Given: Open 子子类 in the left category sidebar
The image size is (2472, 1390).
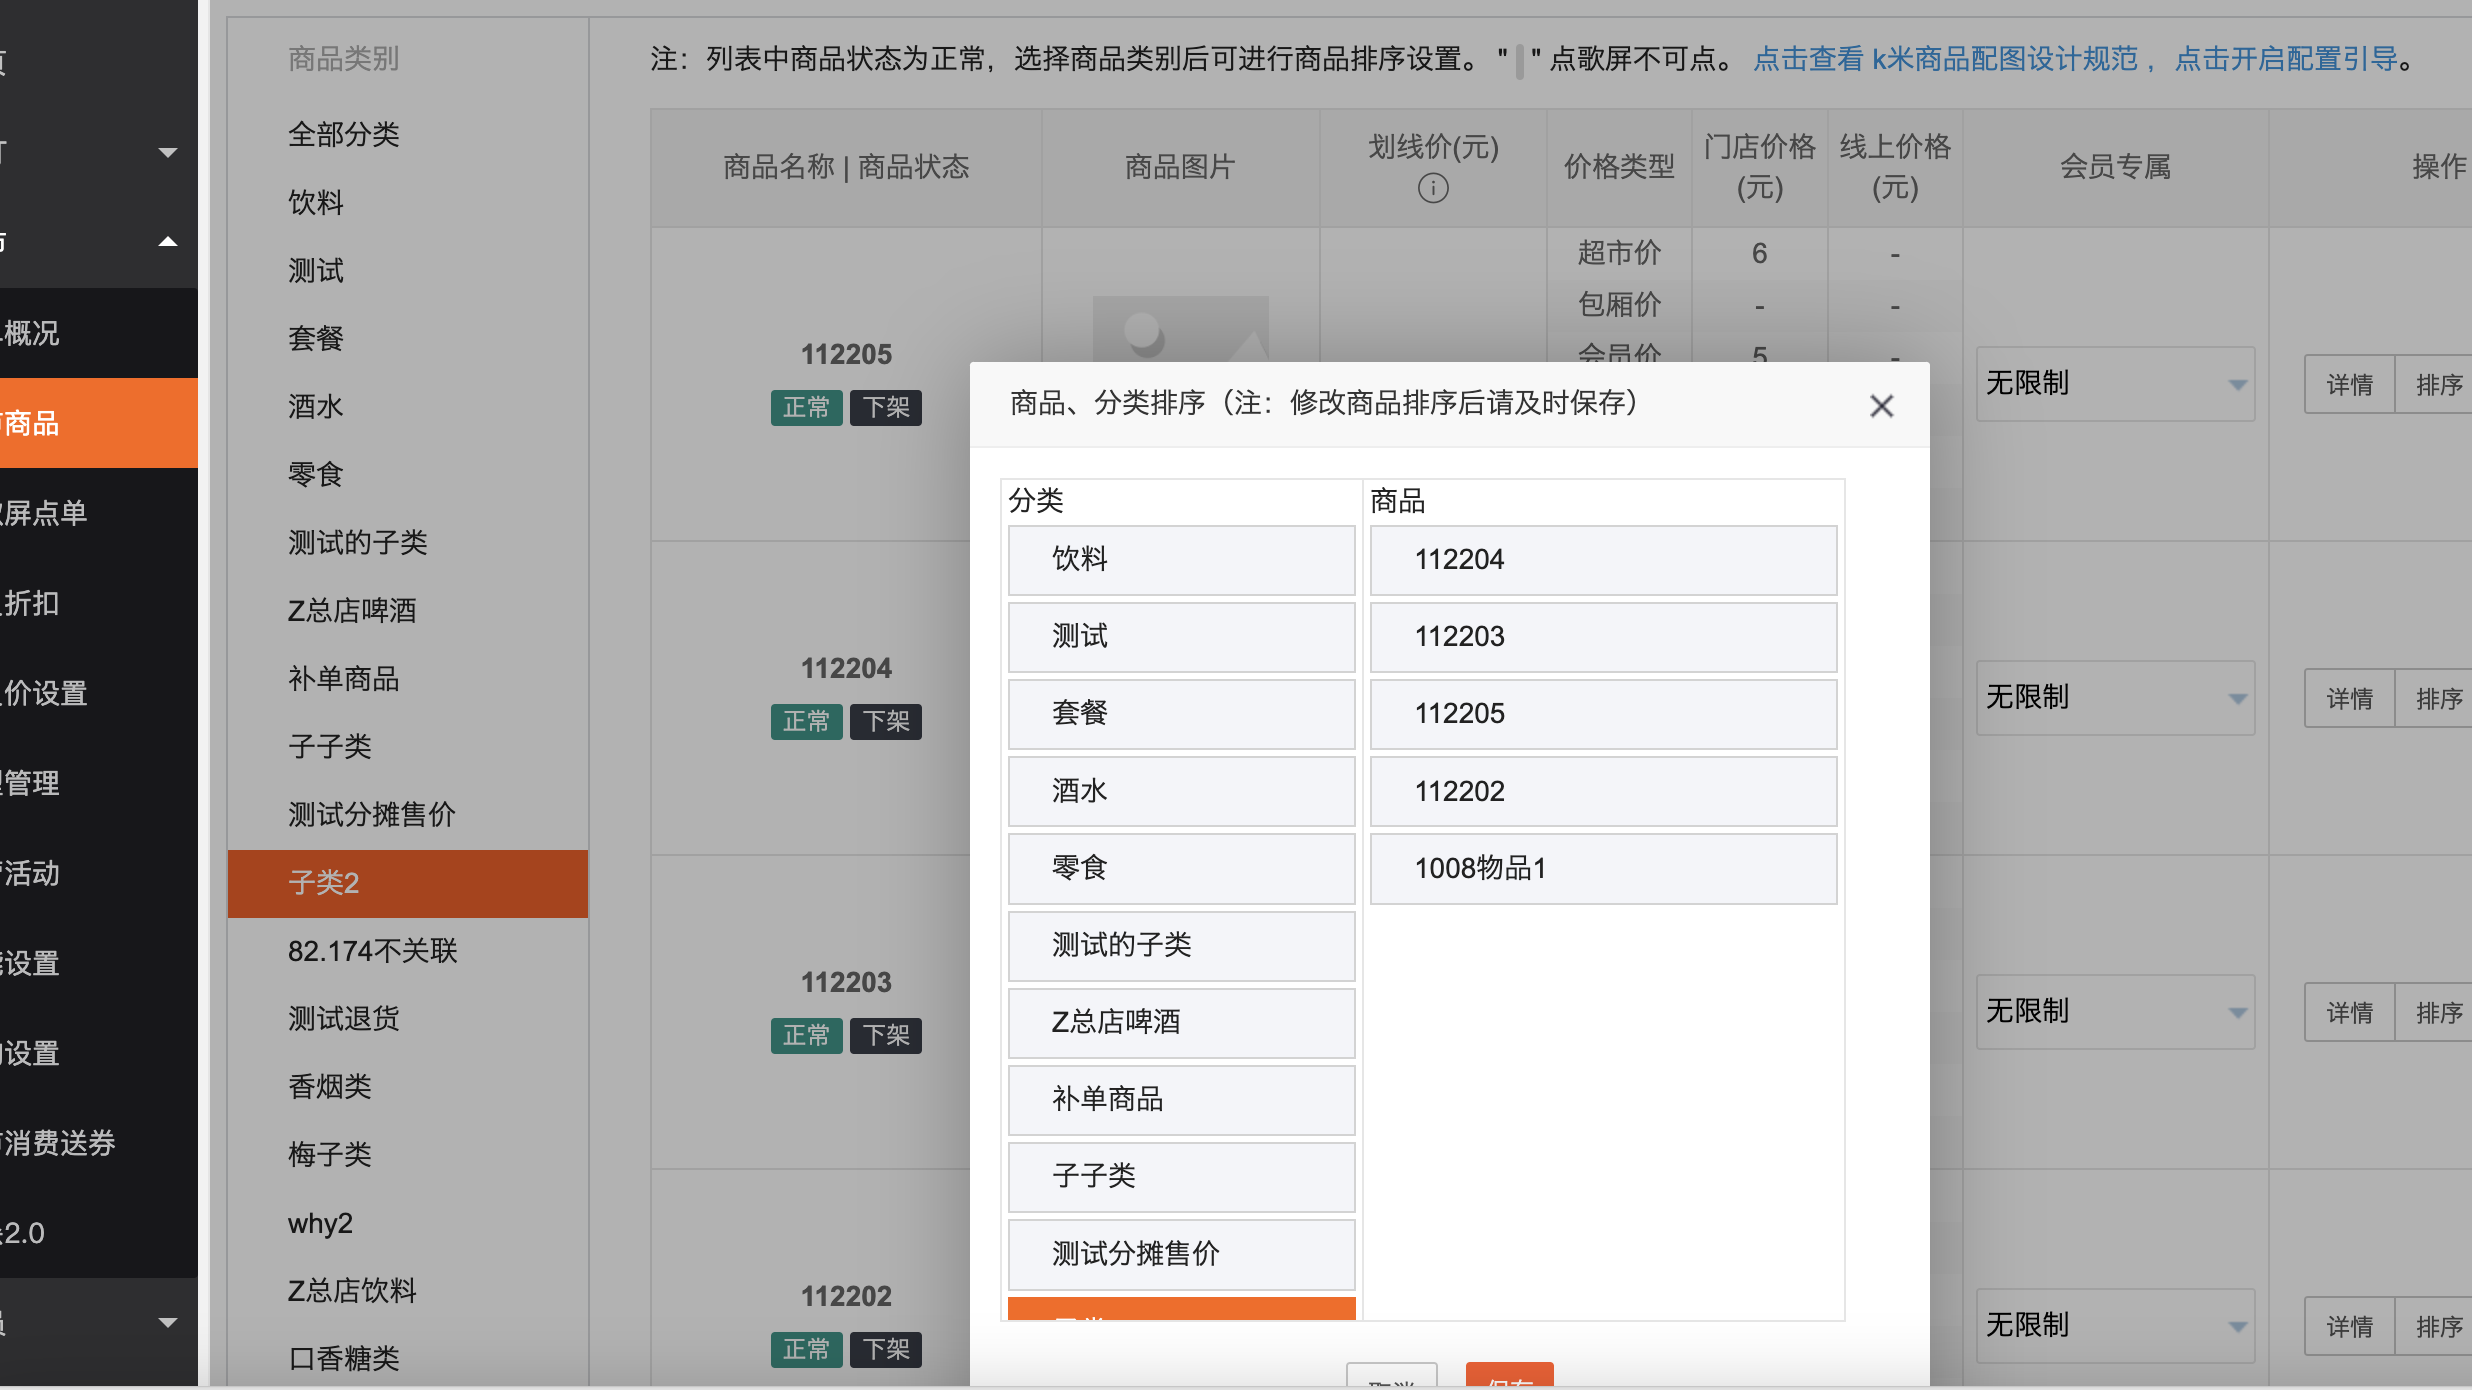Looking at the screenshot, I should (x=407, y=746).
